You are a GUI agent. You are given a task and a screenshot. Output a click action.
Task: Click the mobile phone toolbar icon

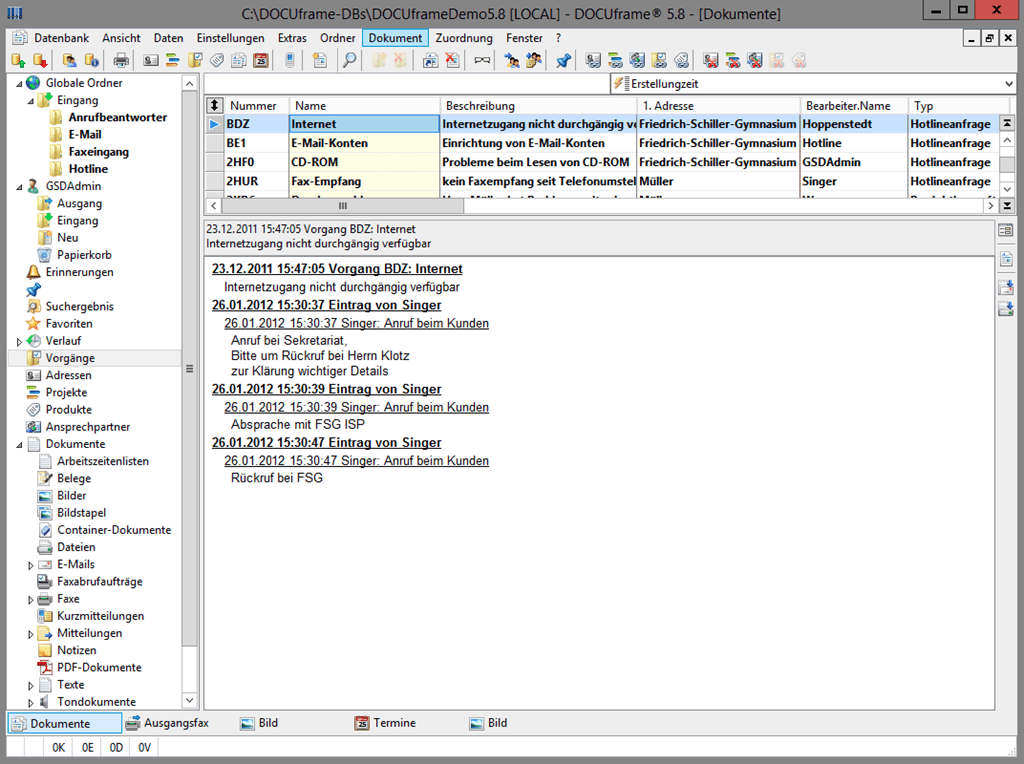(290, 61)
